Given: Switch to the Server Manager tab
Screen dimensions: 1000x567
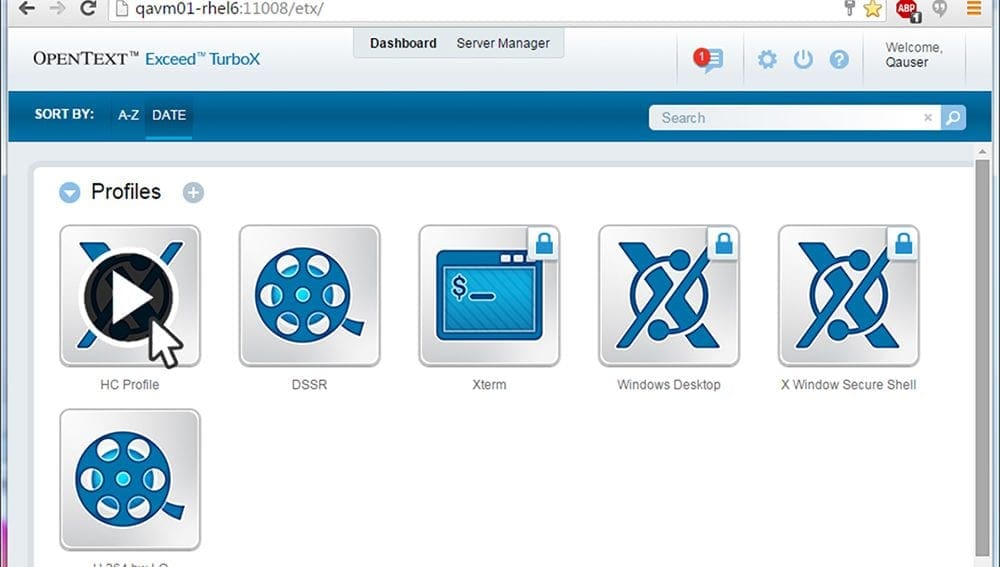Looking at the screenshot, I should pyautogui.click(x=503, y=43).
